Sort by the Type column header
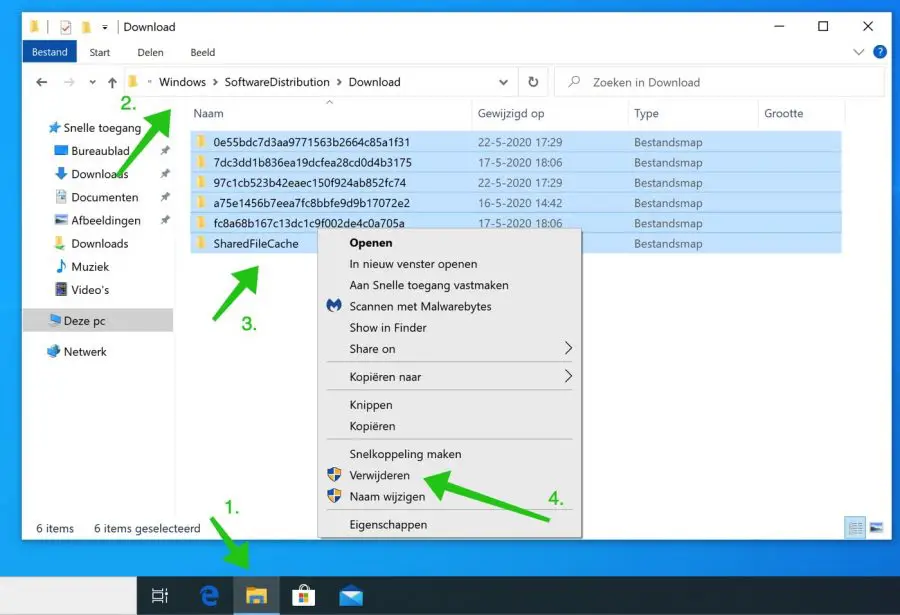 (646, 113)
